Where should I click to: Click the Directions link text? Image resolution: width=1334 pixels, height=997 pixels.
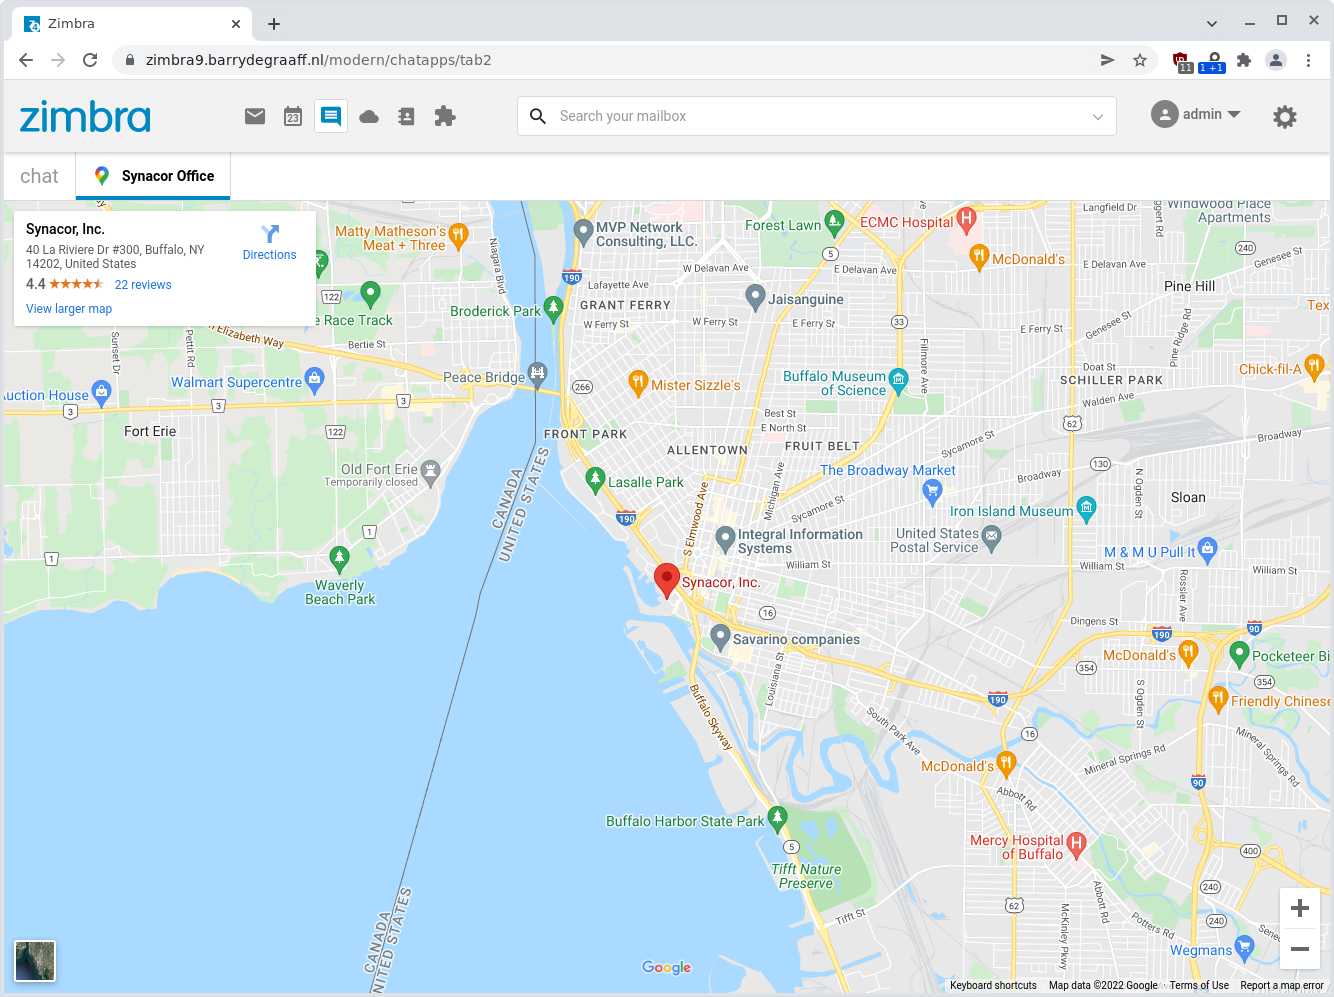tap(270, 255)
